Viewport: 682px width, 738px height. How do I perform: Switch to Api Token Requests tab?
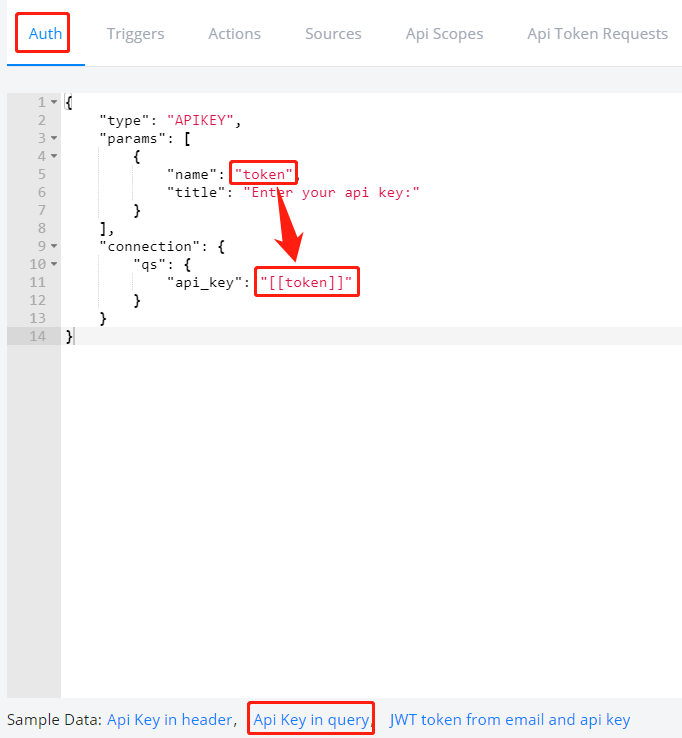coord(597,34)
